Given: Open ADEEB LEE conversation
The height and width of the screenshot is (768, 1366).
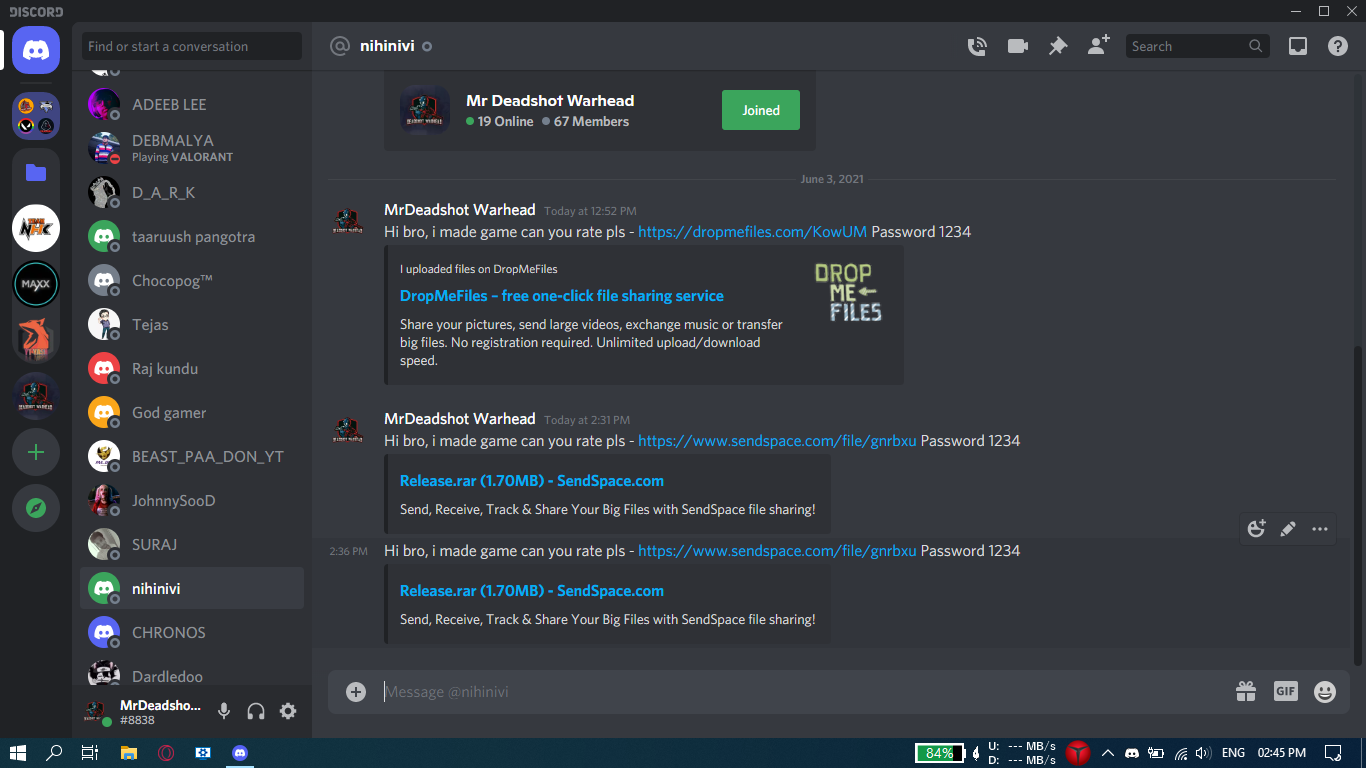Looking at the screenshot, I should coord(192,105).
